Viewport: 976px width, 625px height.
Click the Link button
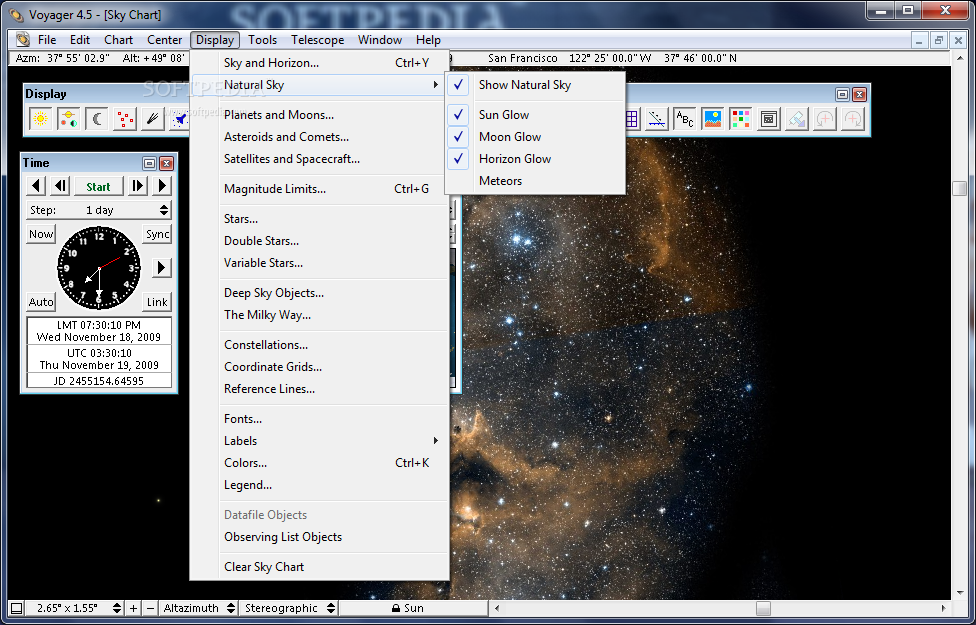click(157, 302)
